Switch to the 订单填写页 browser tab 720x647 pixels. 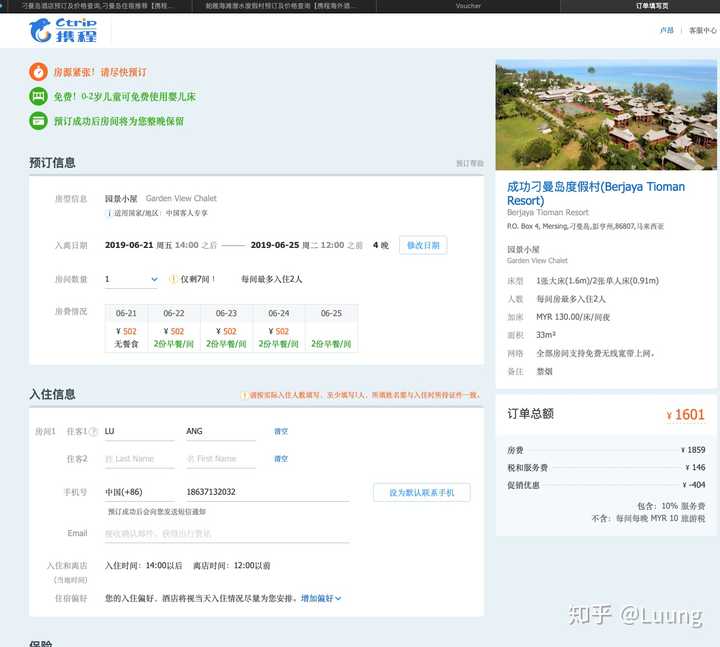tap(652, 6)
